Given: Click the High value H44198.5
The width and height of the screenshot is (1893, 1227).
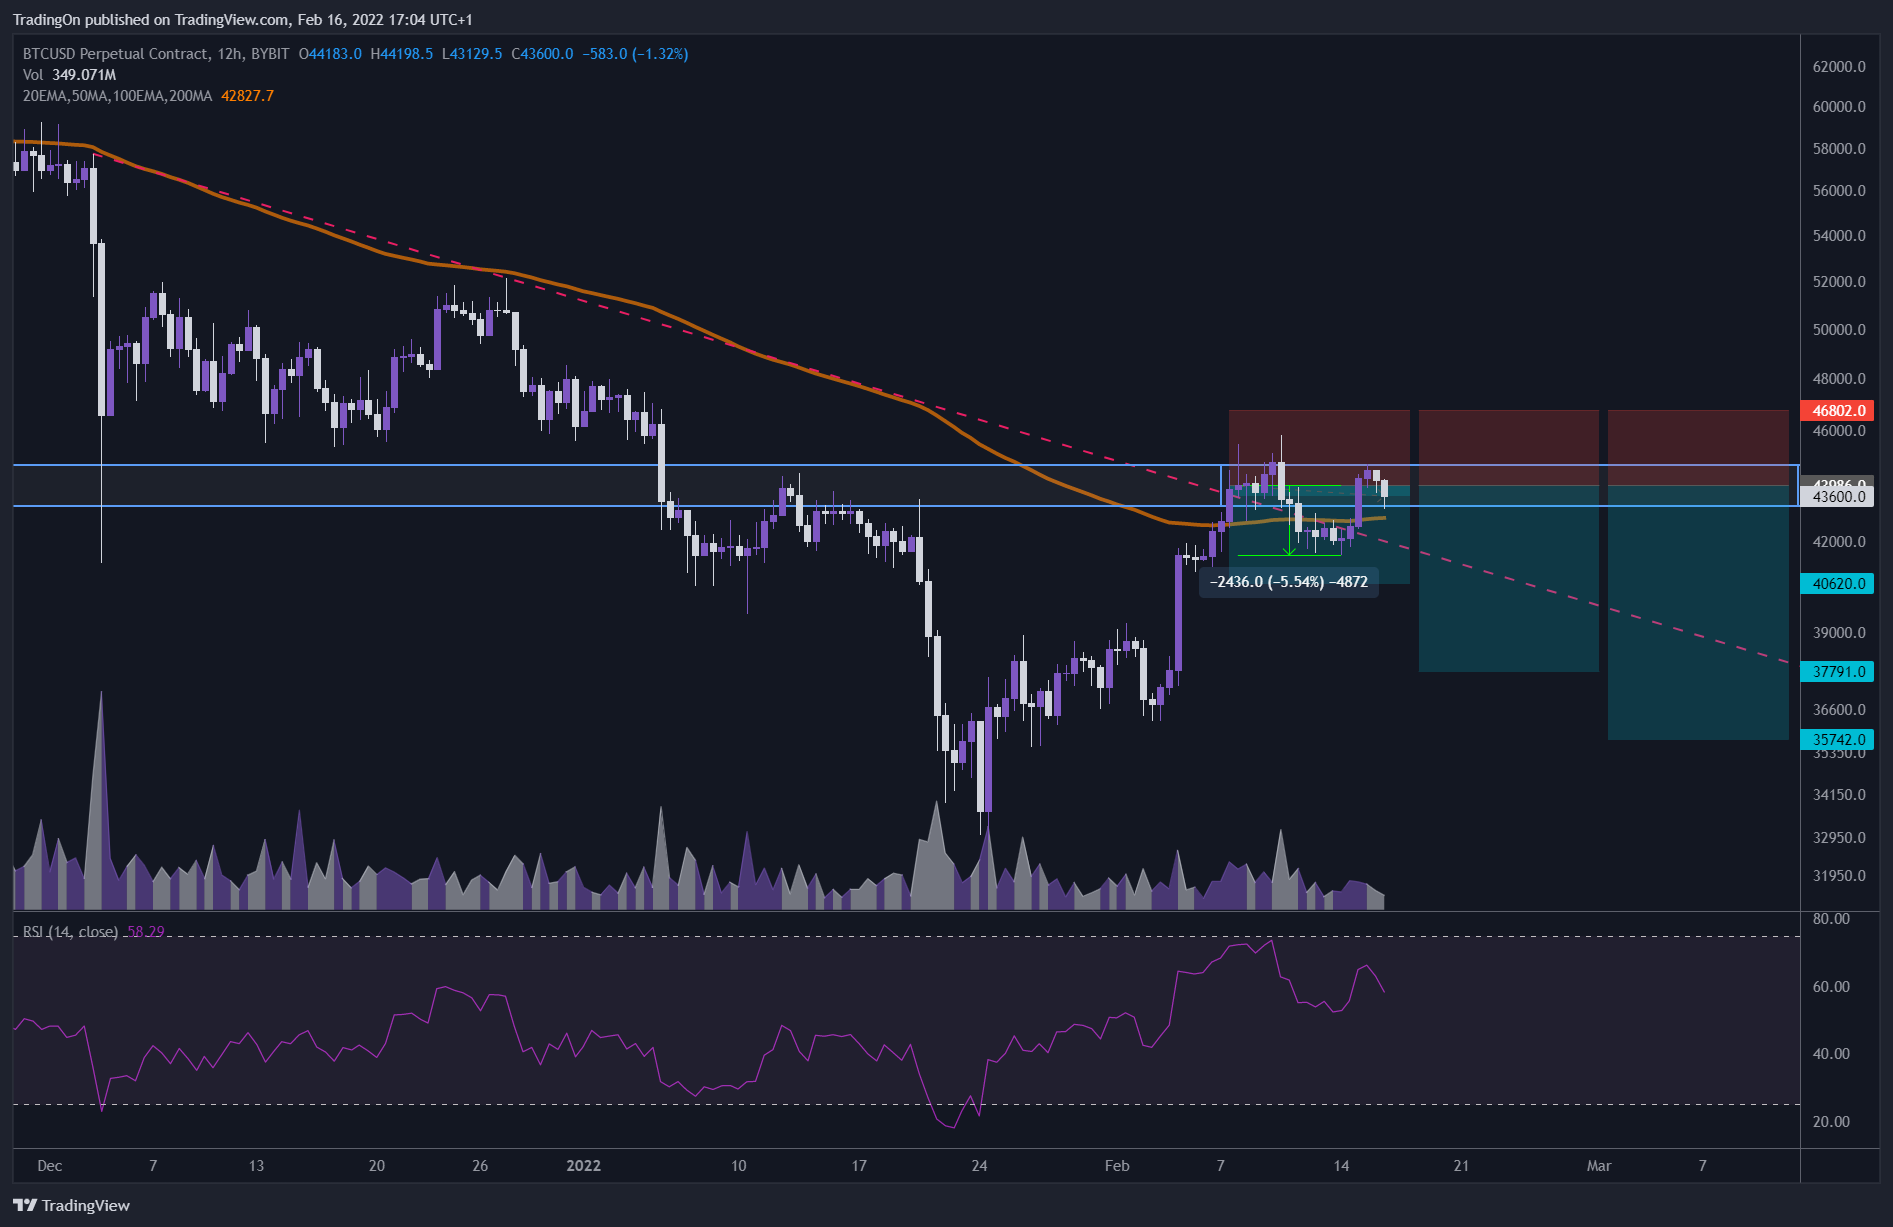Looking at the screenshot, I should point(401,54).
